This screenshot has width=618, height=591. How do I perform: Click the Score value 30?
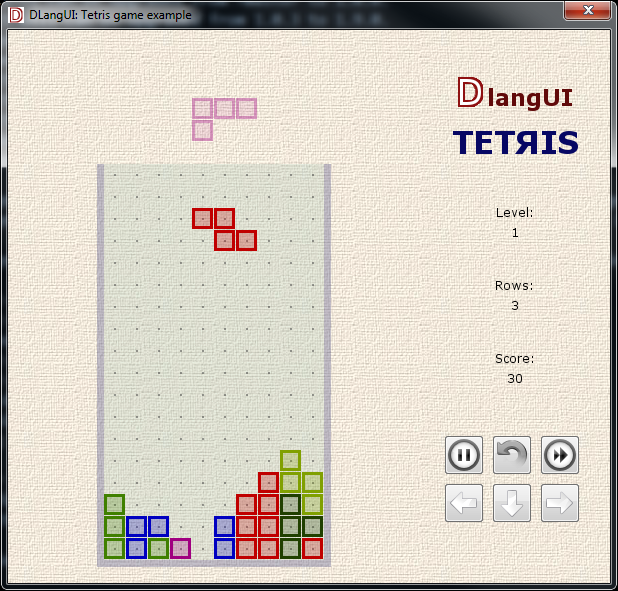514,378
